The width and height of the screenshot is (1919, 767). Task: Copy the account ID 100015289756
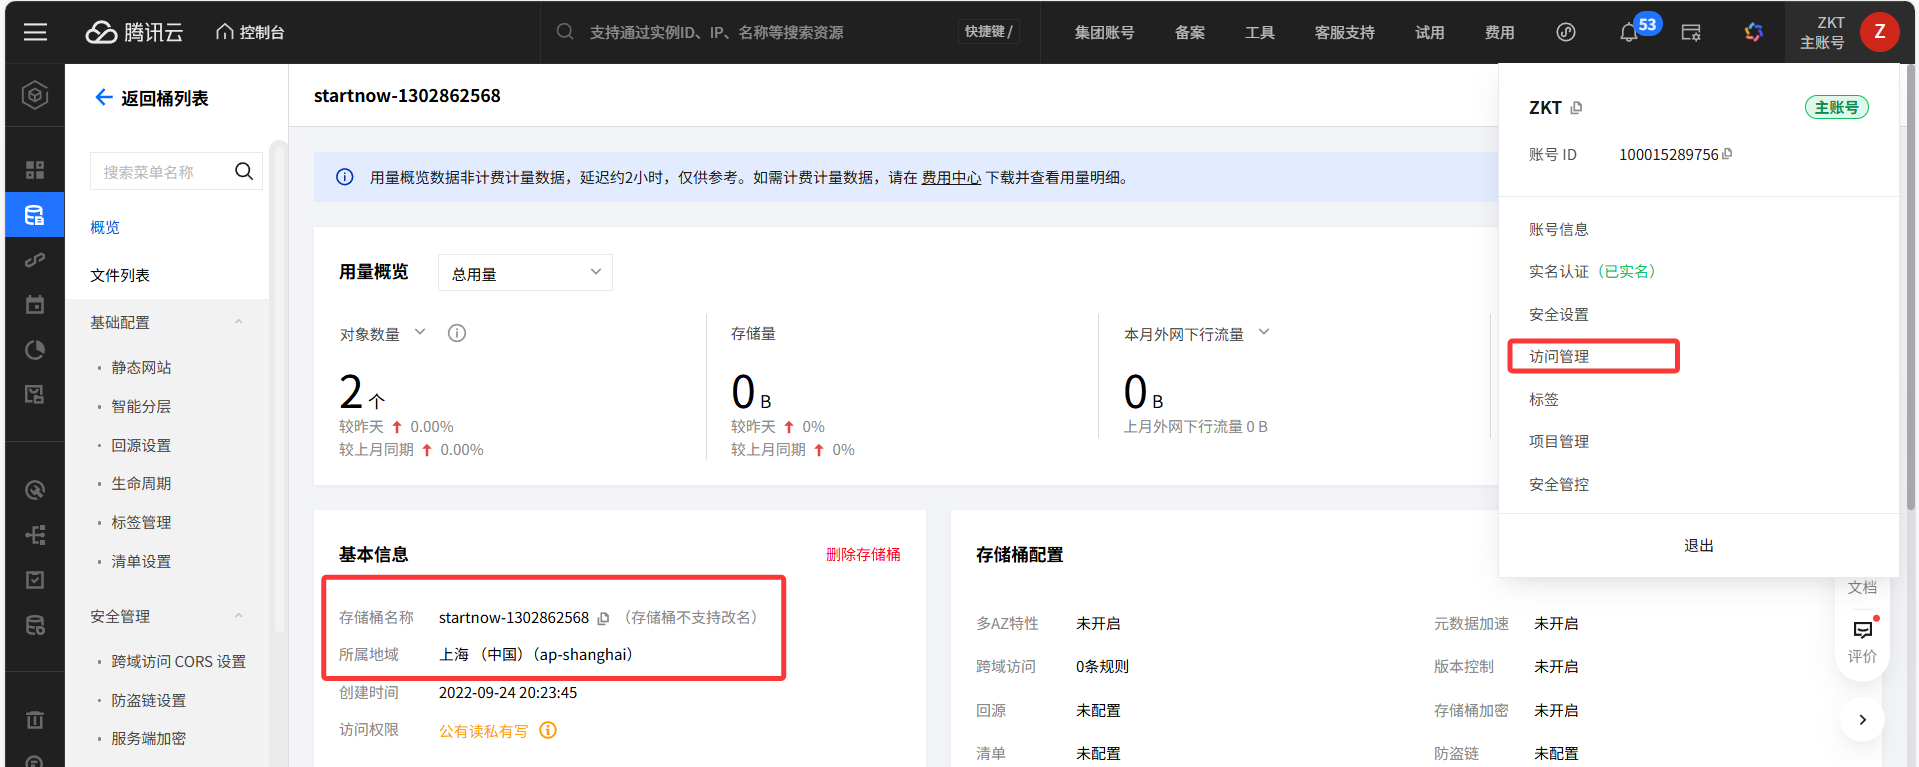[1727, 154]
